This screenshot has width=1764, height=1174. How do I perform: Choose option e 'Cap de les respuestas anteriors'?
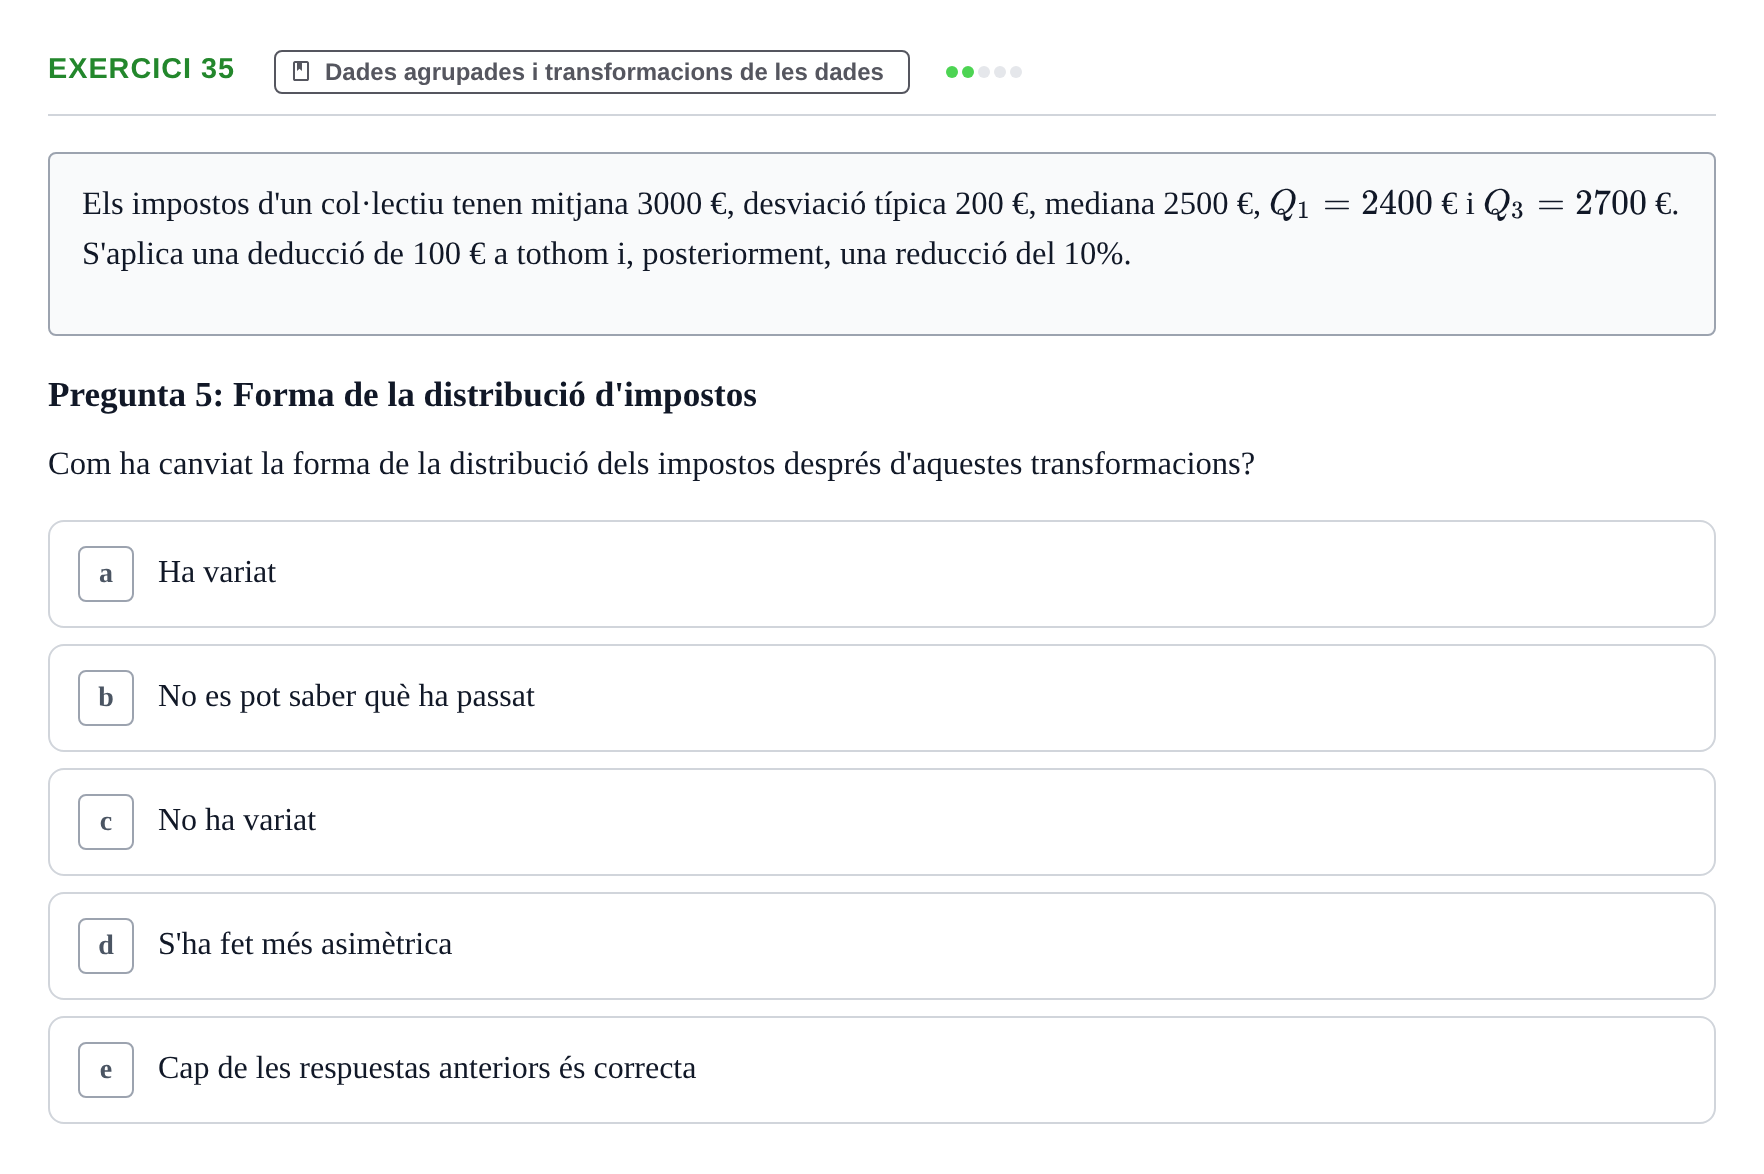[881, 1070]
